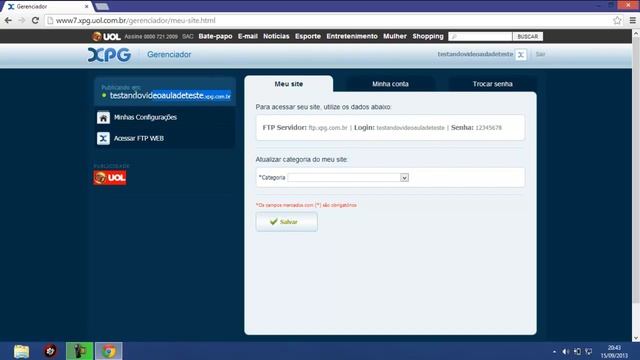Click the browser forward arrow
Screen dimensions: 640x360
22,20
